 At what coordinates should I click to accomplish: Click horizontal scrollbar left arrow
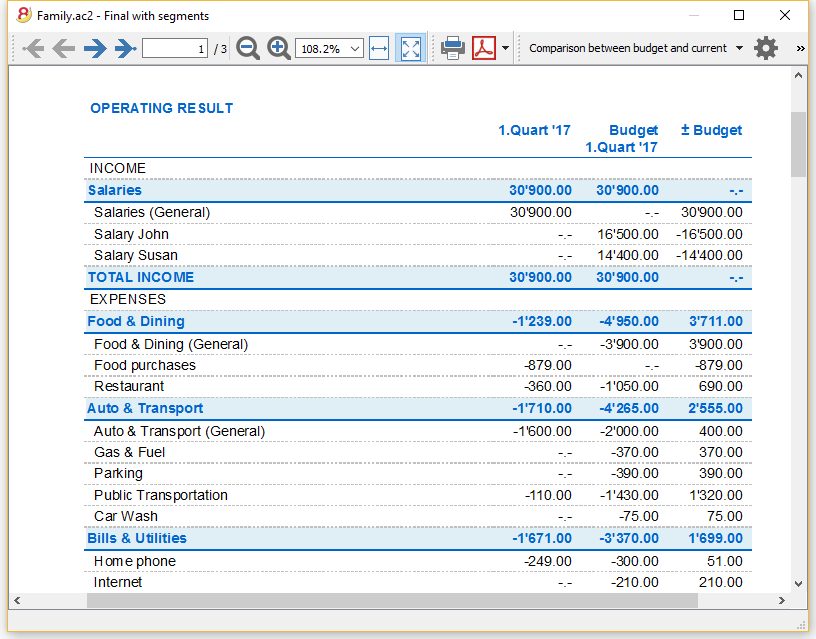[x=17, y=600]
